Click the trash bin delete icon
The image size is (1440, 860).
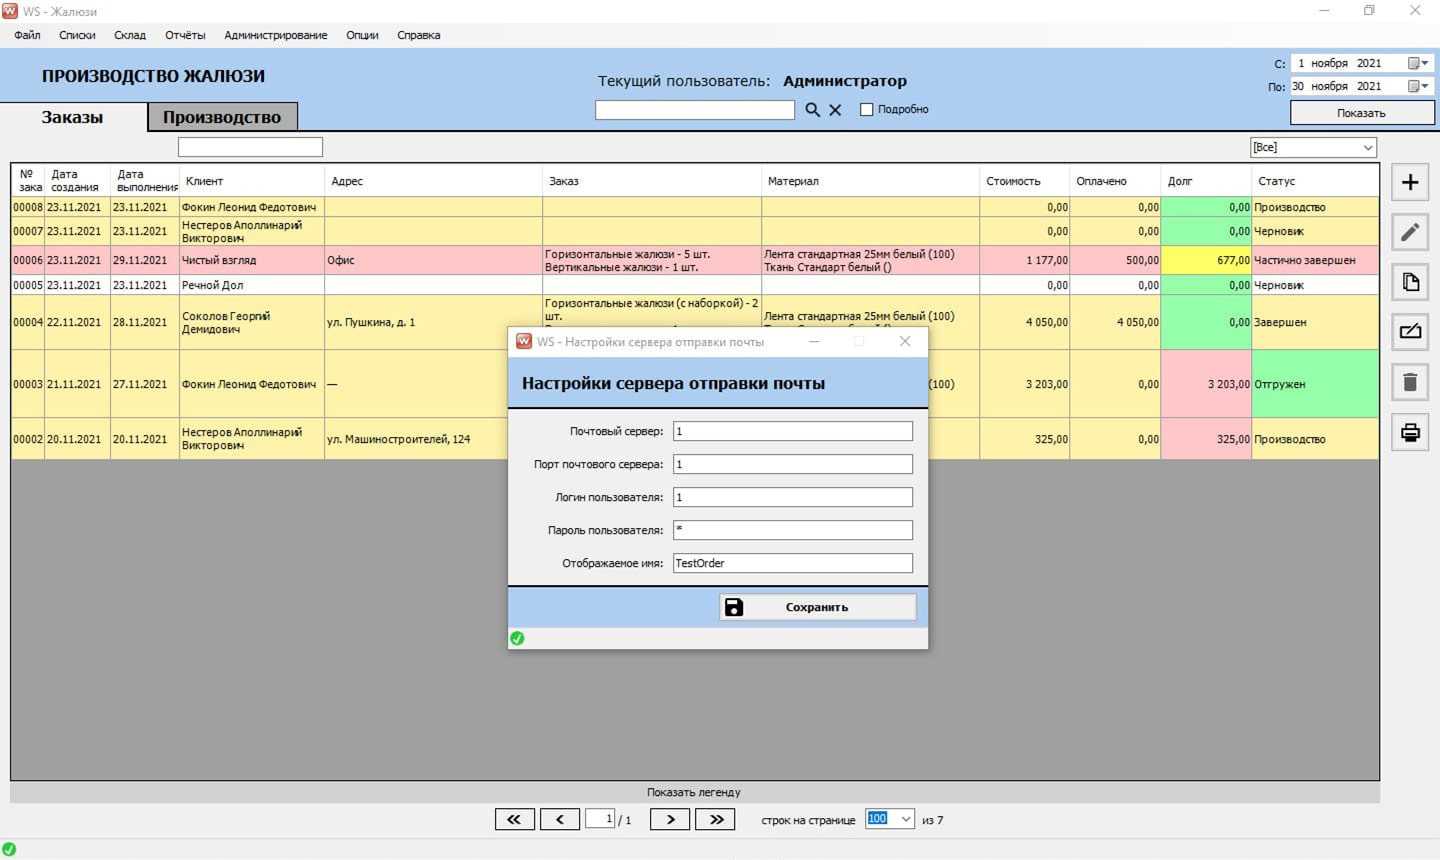(x=1410, y=382)
